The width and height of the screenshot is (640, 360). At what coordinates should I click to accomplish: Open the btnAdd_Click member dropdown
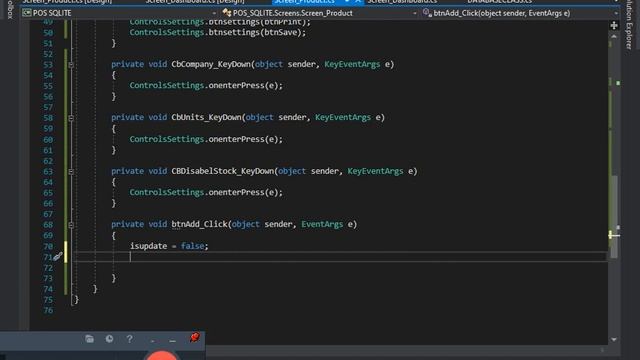pyautogui.click(x=520, y=13)
